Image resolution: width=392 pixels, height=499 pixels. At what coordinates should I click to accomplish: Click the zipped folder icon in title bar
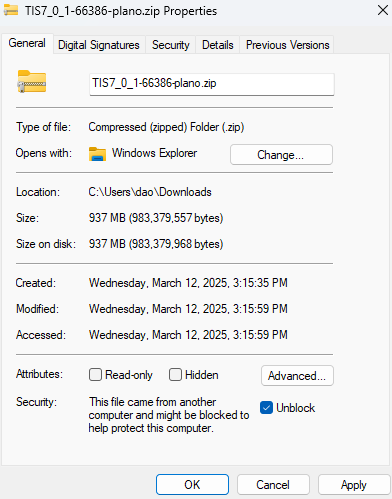coord(11,10)
